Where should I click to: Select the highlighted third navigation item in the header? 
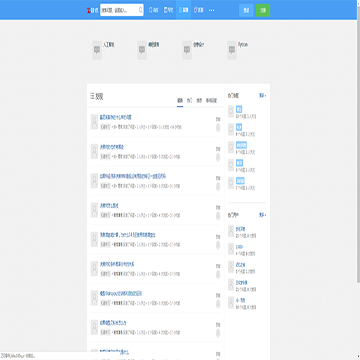(184, 10)
